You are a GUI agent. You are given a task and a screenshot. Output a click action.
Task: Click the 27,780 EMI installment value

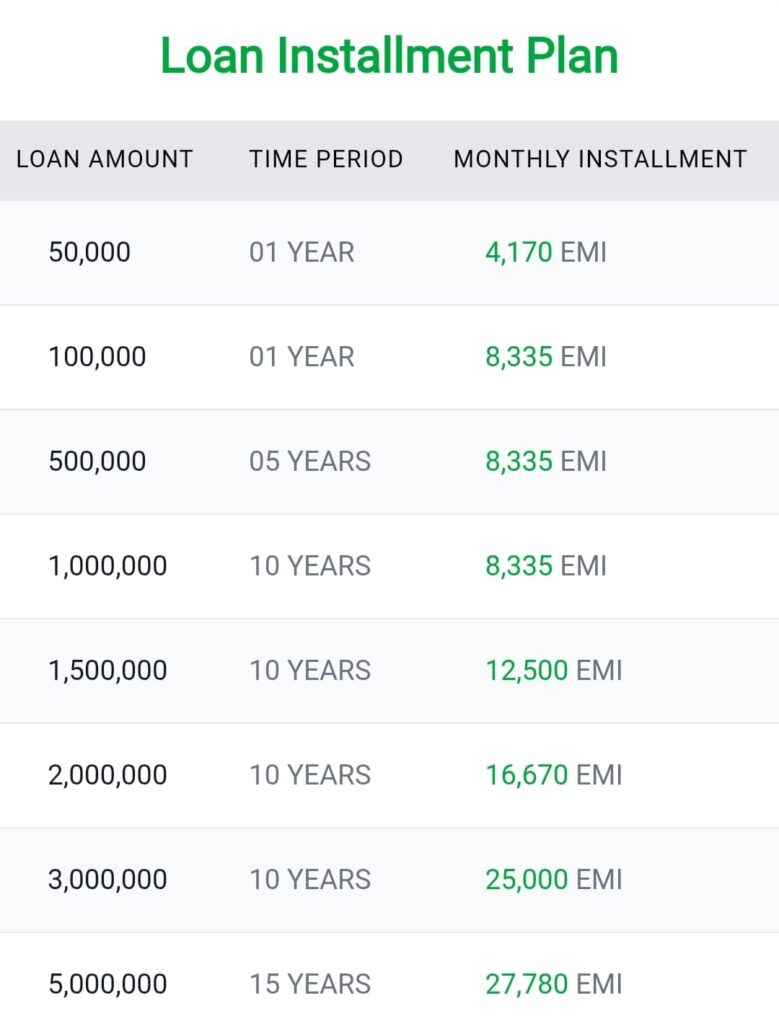pyautogui.click(x=554, y=984)
